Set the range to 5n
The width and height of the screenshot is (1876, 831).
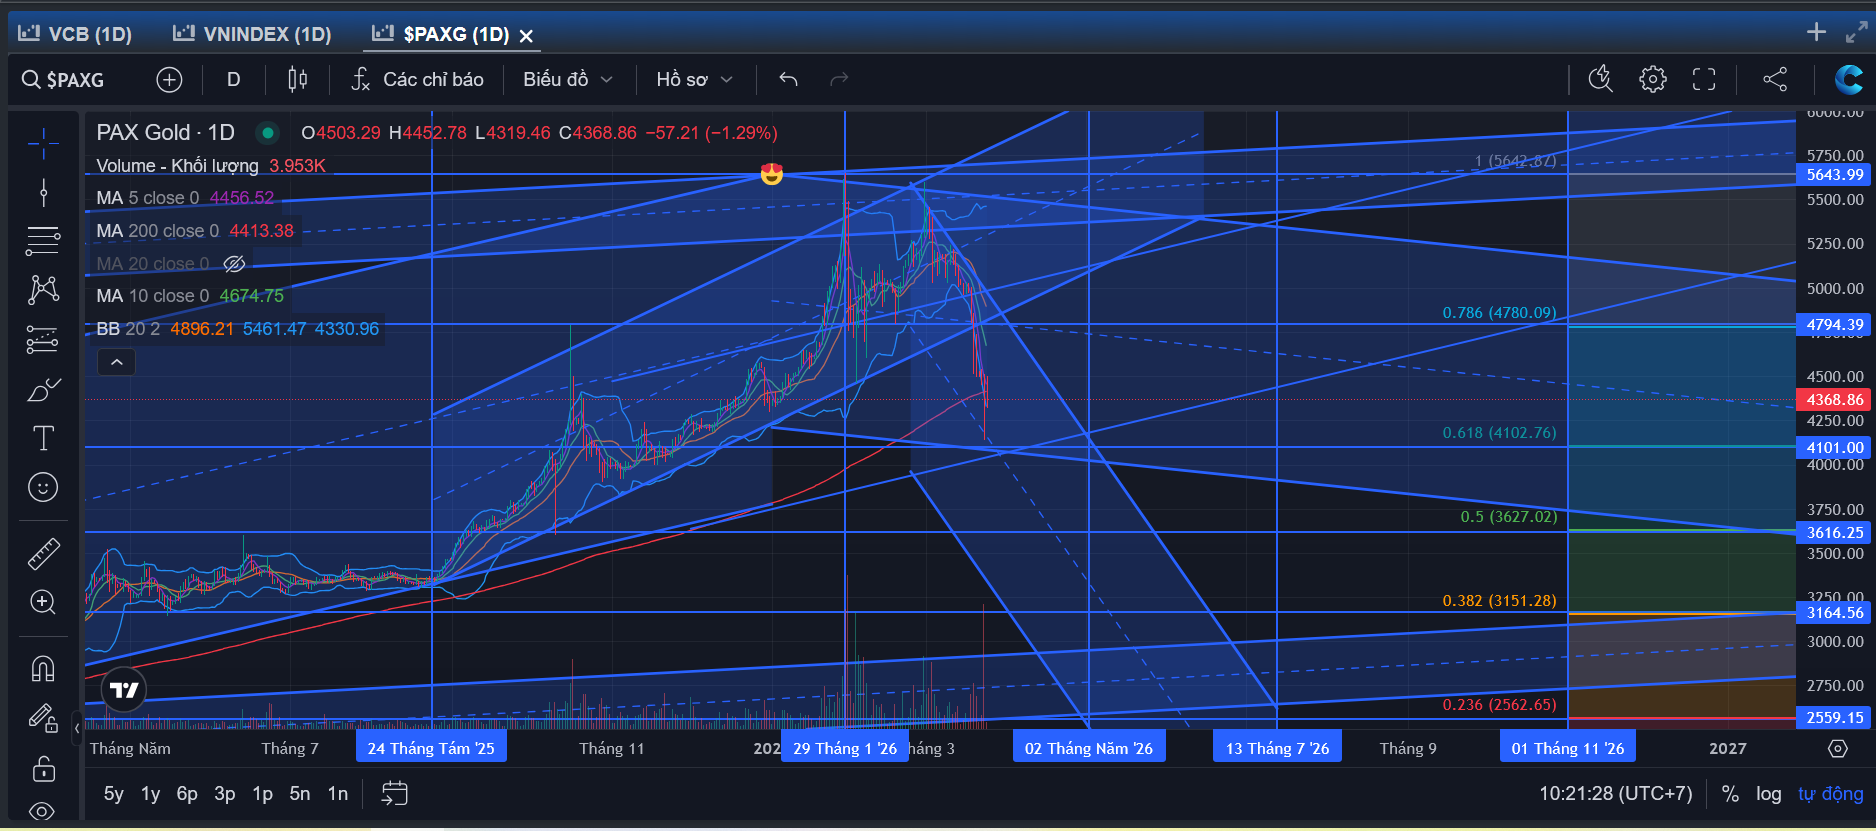pyautogui.click(x=300, y=794)
